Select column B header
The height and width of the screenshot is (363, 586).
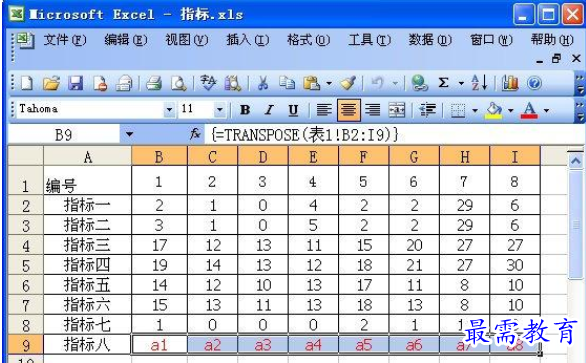[x=159, y=156]
